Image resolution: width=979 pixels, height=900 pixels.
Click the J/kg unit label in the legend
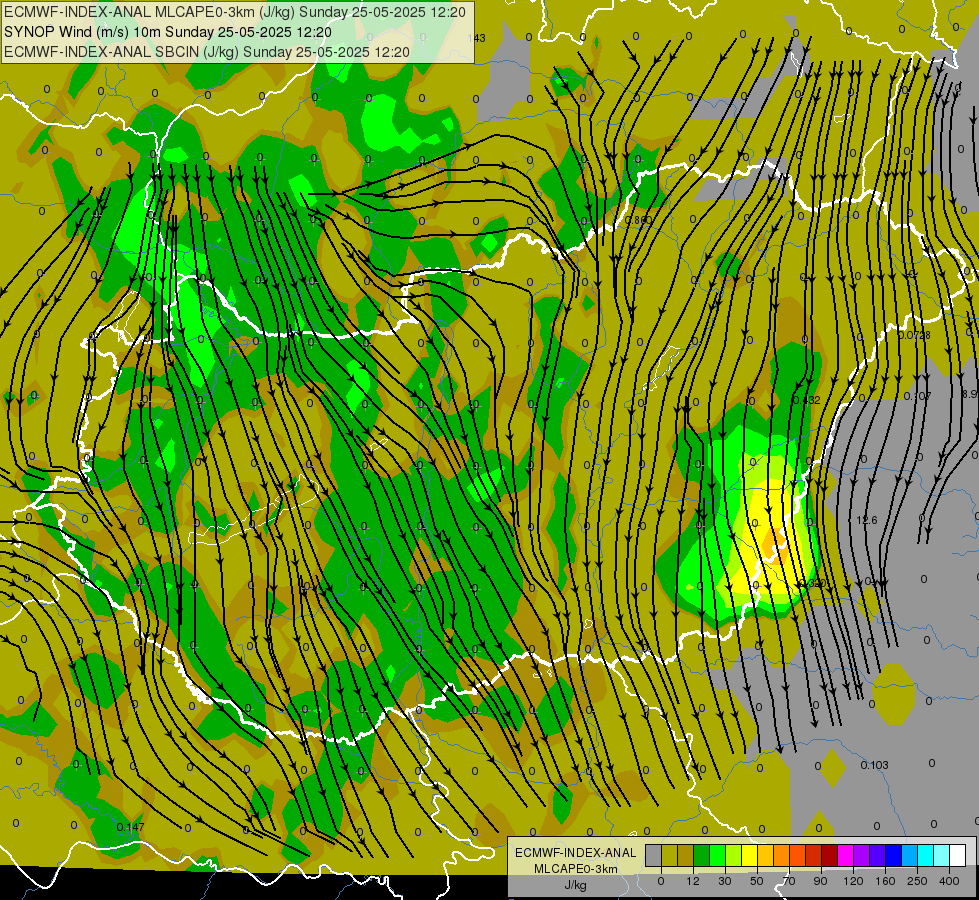click(x=576, y=885)
